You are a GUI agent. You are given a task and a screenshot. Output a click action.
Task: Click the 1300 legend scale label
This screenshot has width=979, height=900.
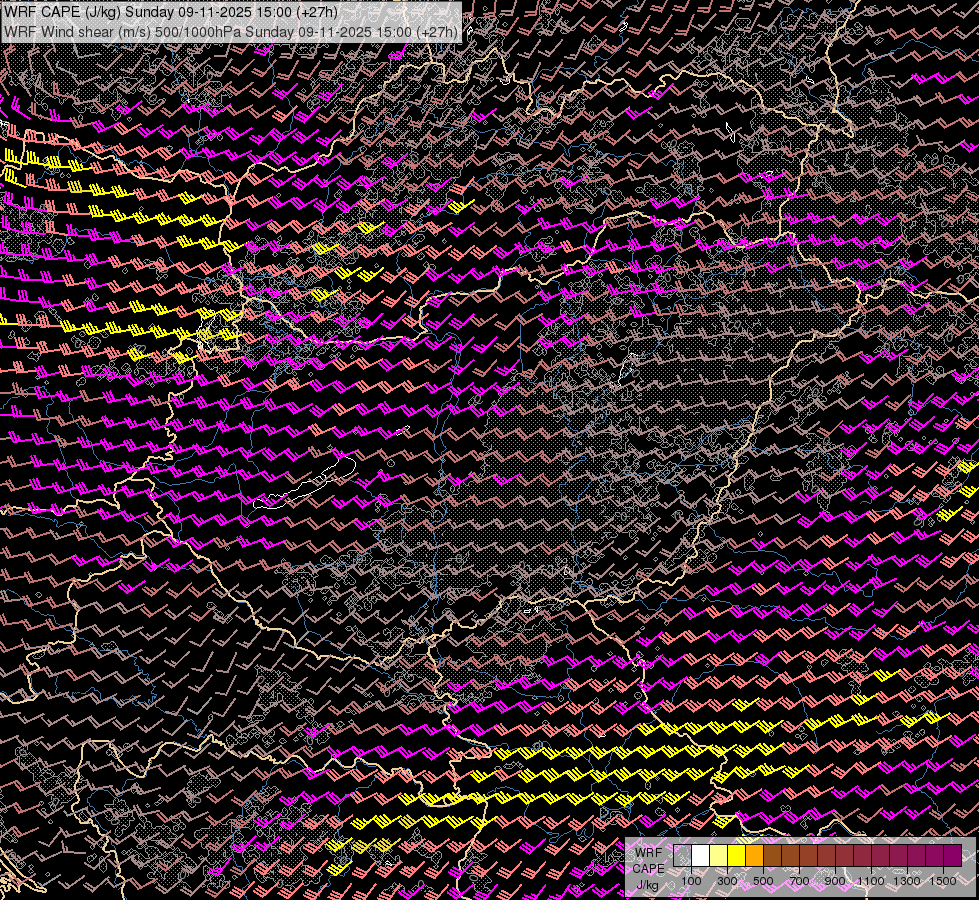tap(907, 881)
